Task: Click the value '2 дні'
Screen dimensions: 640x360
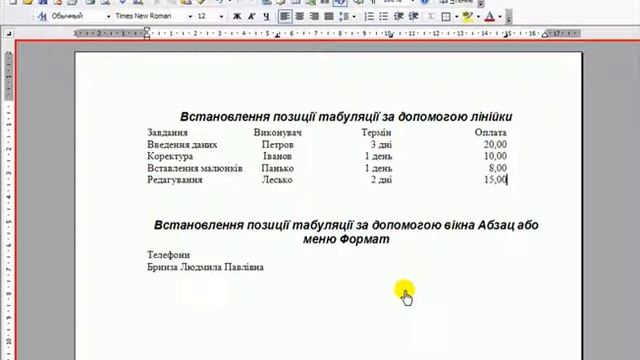Action: [382, 180]
